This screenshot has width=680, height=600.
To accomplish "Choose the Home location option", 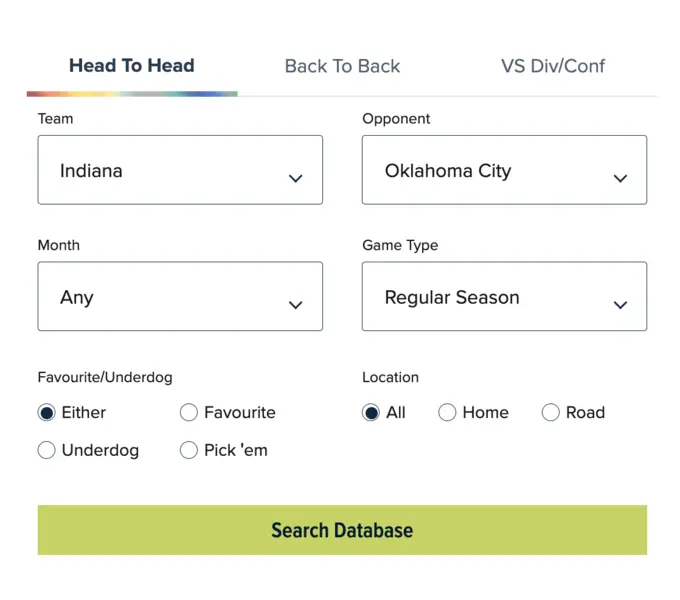I will click(x=447, y=413).
